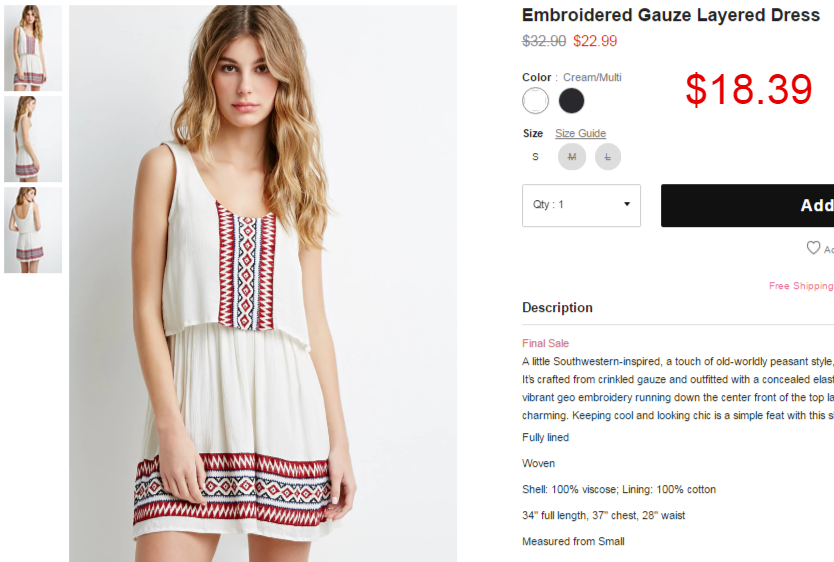Viewport: 834px width, 562px height.
Task: Click the Free Shipping link
Action: (801, 286)
